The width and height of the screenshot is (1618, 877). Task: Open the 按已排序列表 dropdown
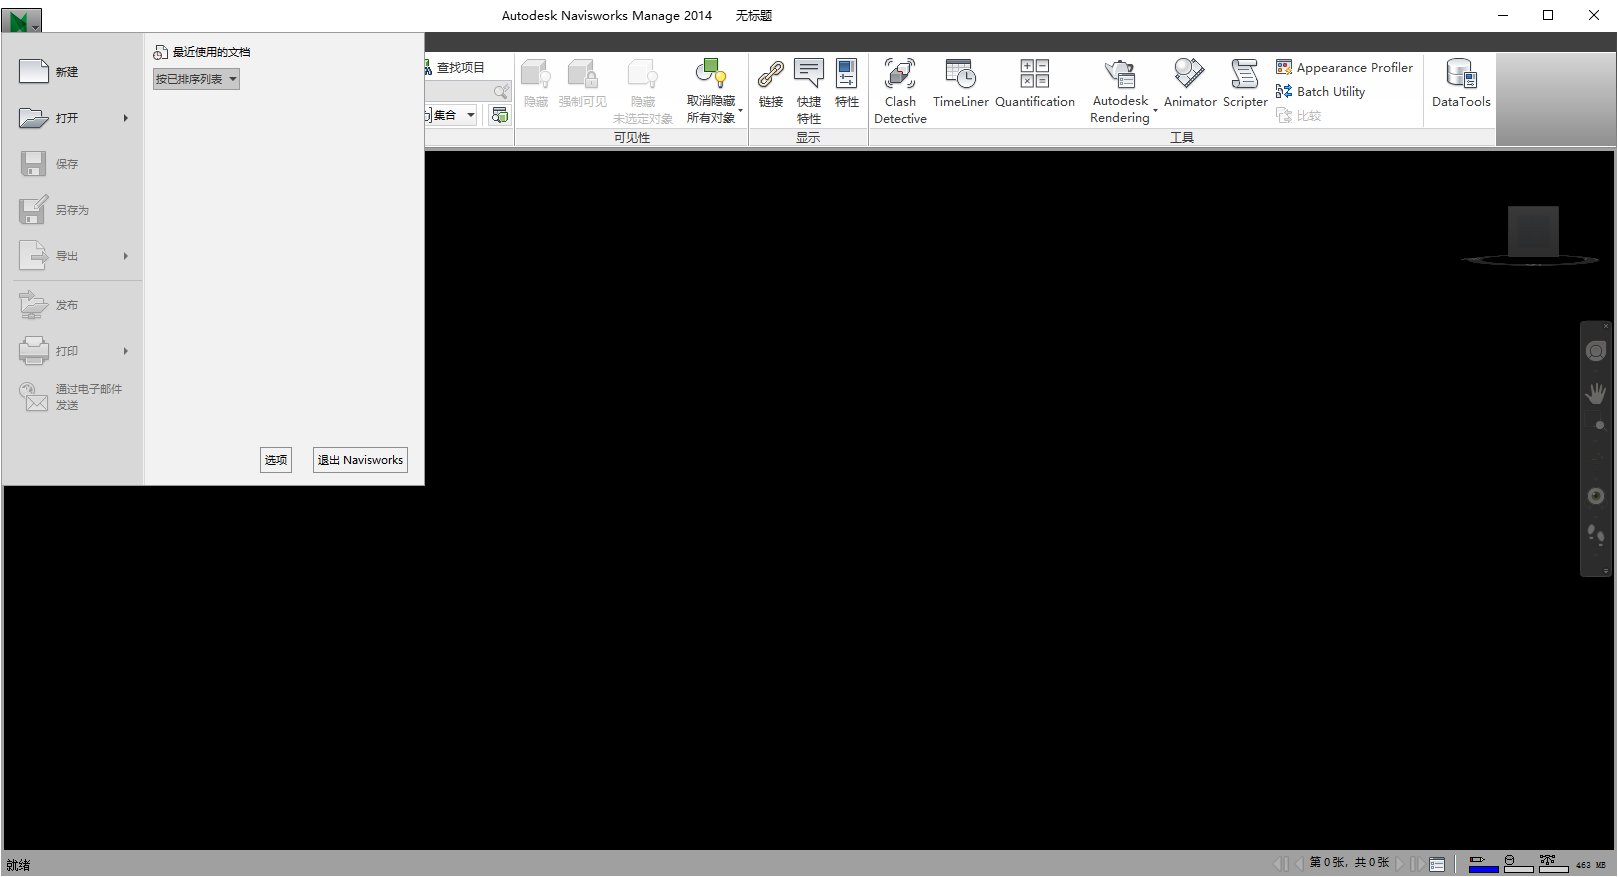(196, 79)
